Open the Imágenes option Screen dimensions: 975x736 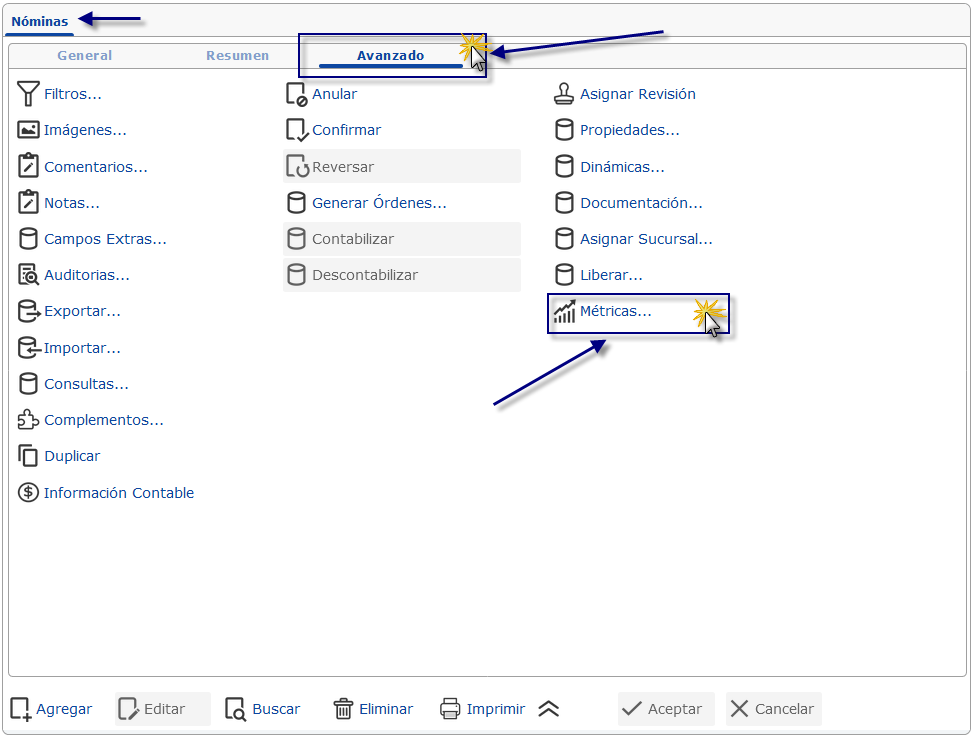(85, 130)
